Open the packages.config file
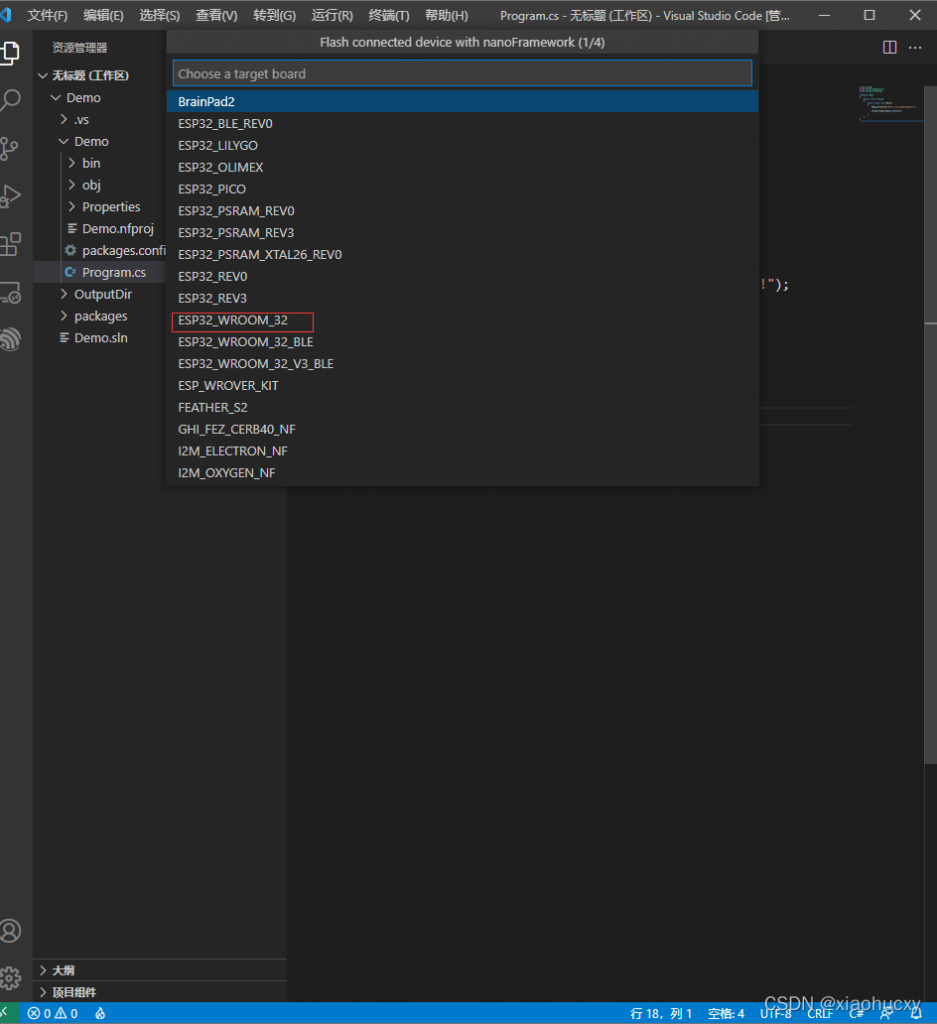Image resolution: width=937 pixels, height=1024 pixels. [x=123, y=251]
